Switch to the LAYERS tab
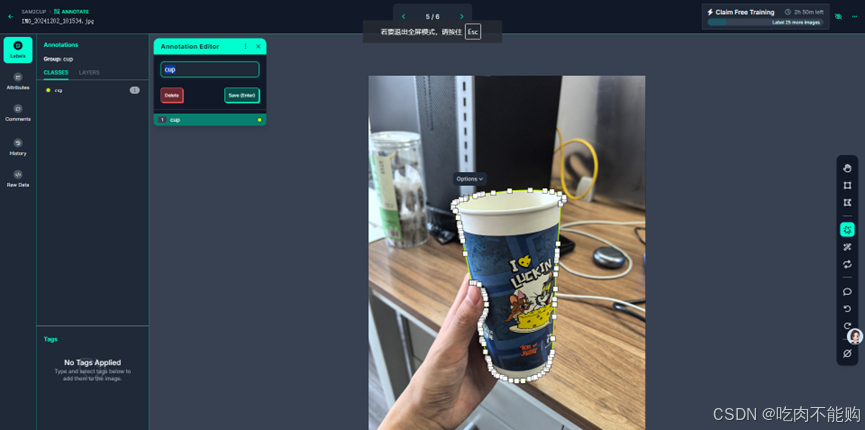 (x=89, y=72)
